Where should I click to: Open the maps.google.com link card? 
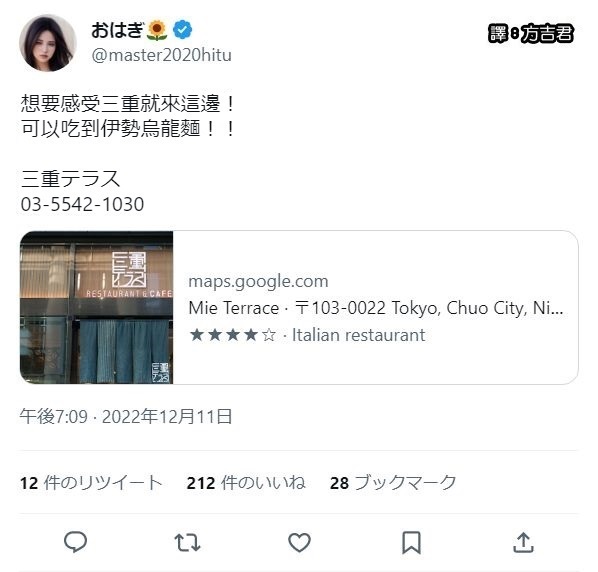(299, 307)
